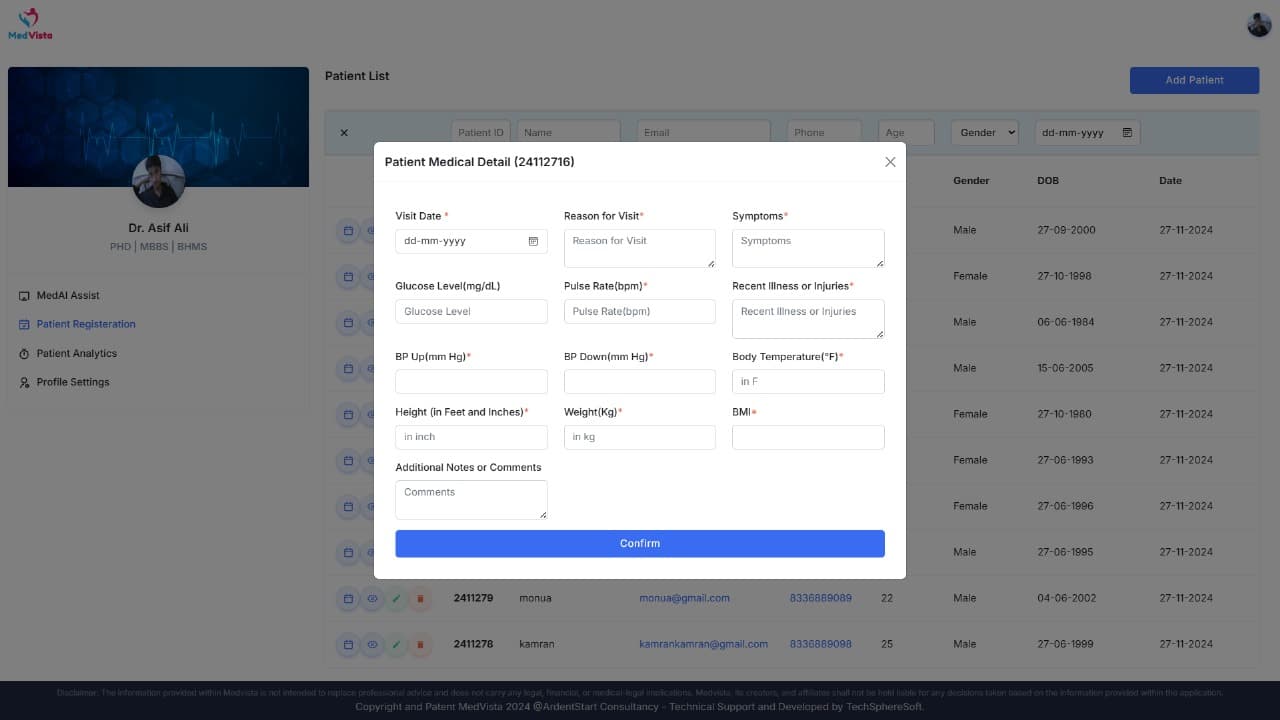Select the BP Up(mm Hg) input box
Image resolution: width=1280 pixels, height=720 pixels.
[471, 381]
